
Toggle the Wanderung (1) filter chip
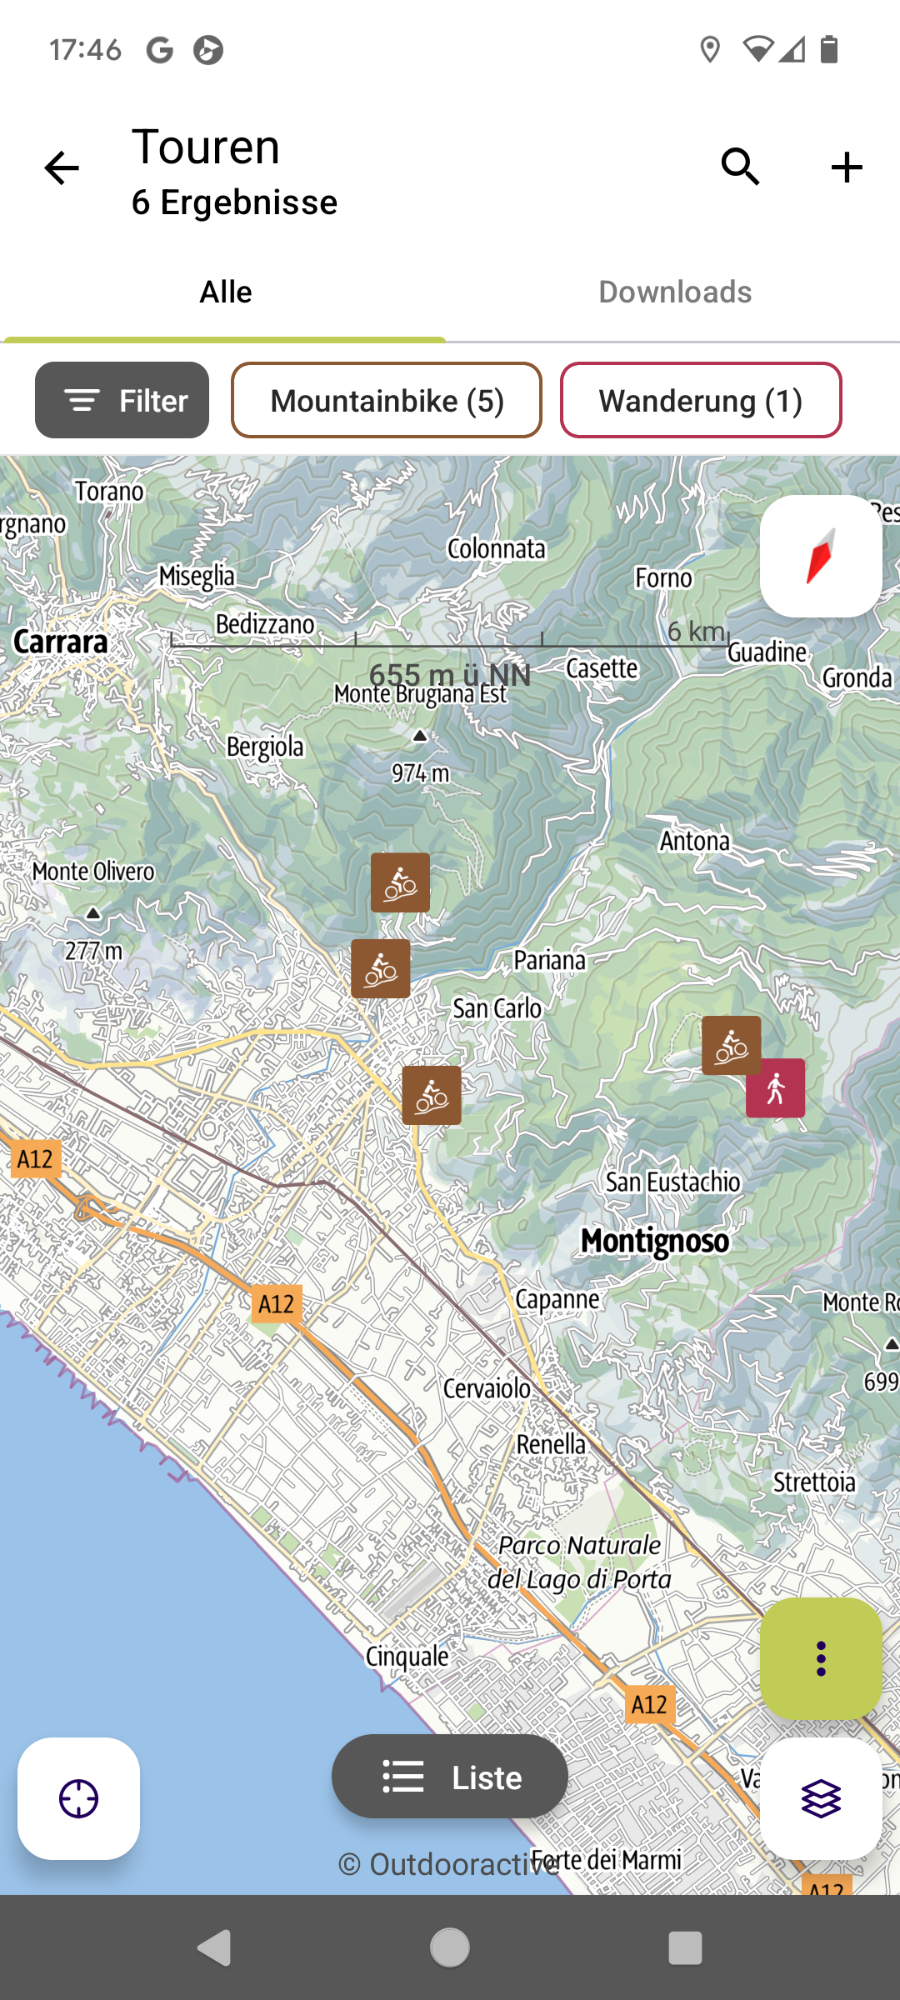coord(701,400)
